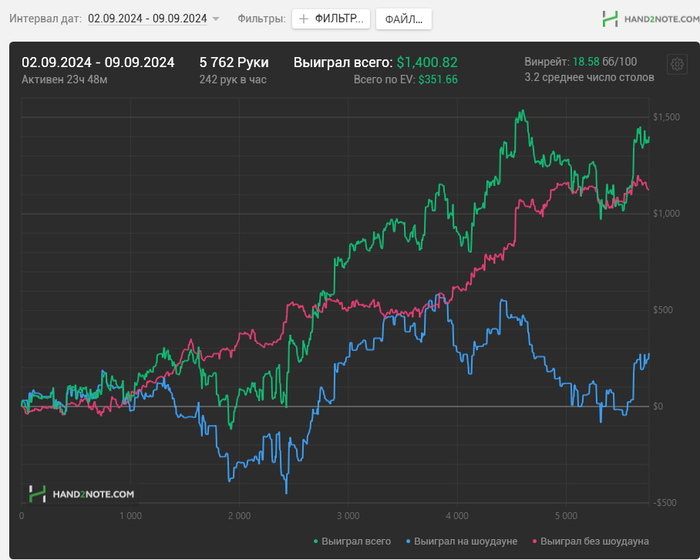The height and width of the screenshot is (560, 700).
Task: Toggle the blue 'Выиграл на шоудауне' legend series
Action: [463, 541]
